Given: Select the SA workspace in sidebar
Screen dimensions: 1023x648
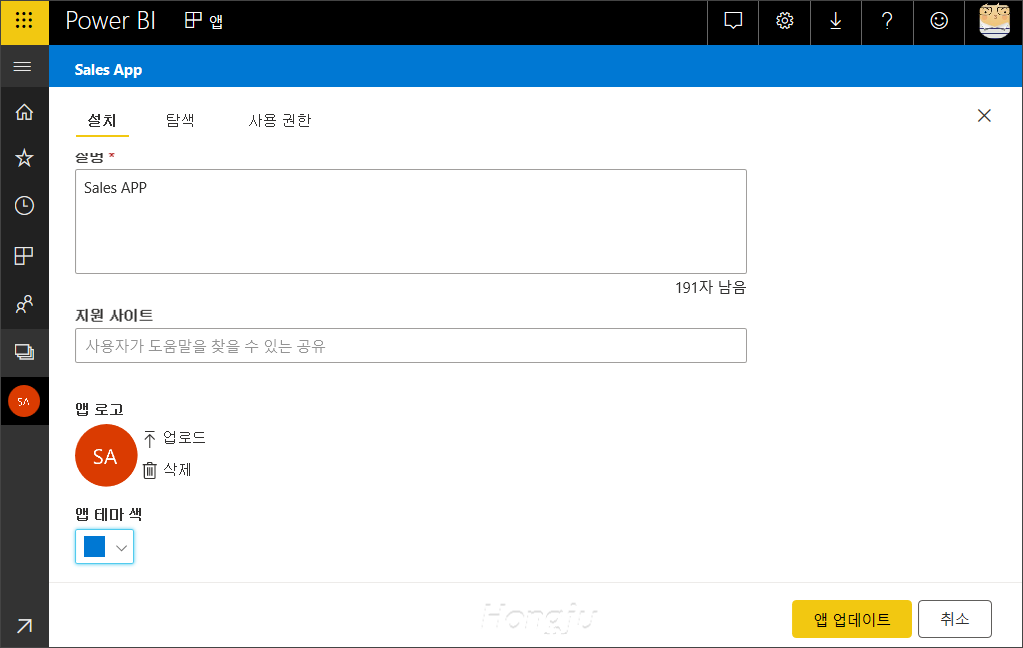Looking at the screenshot, I should (24, 401).
